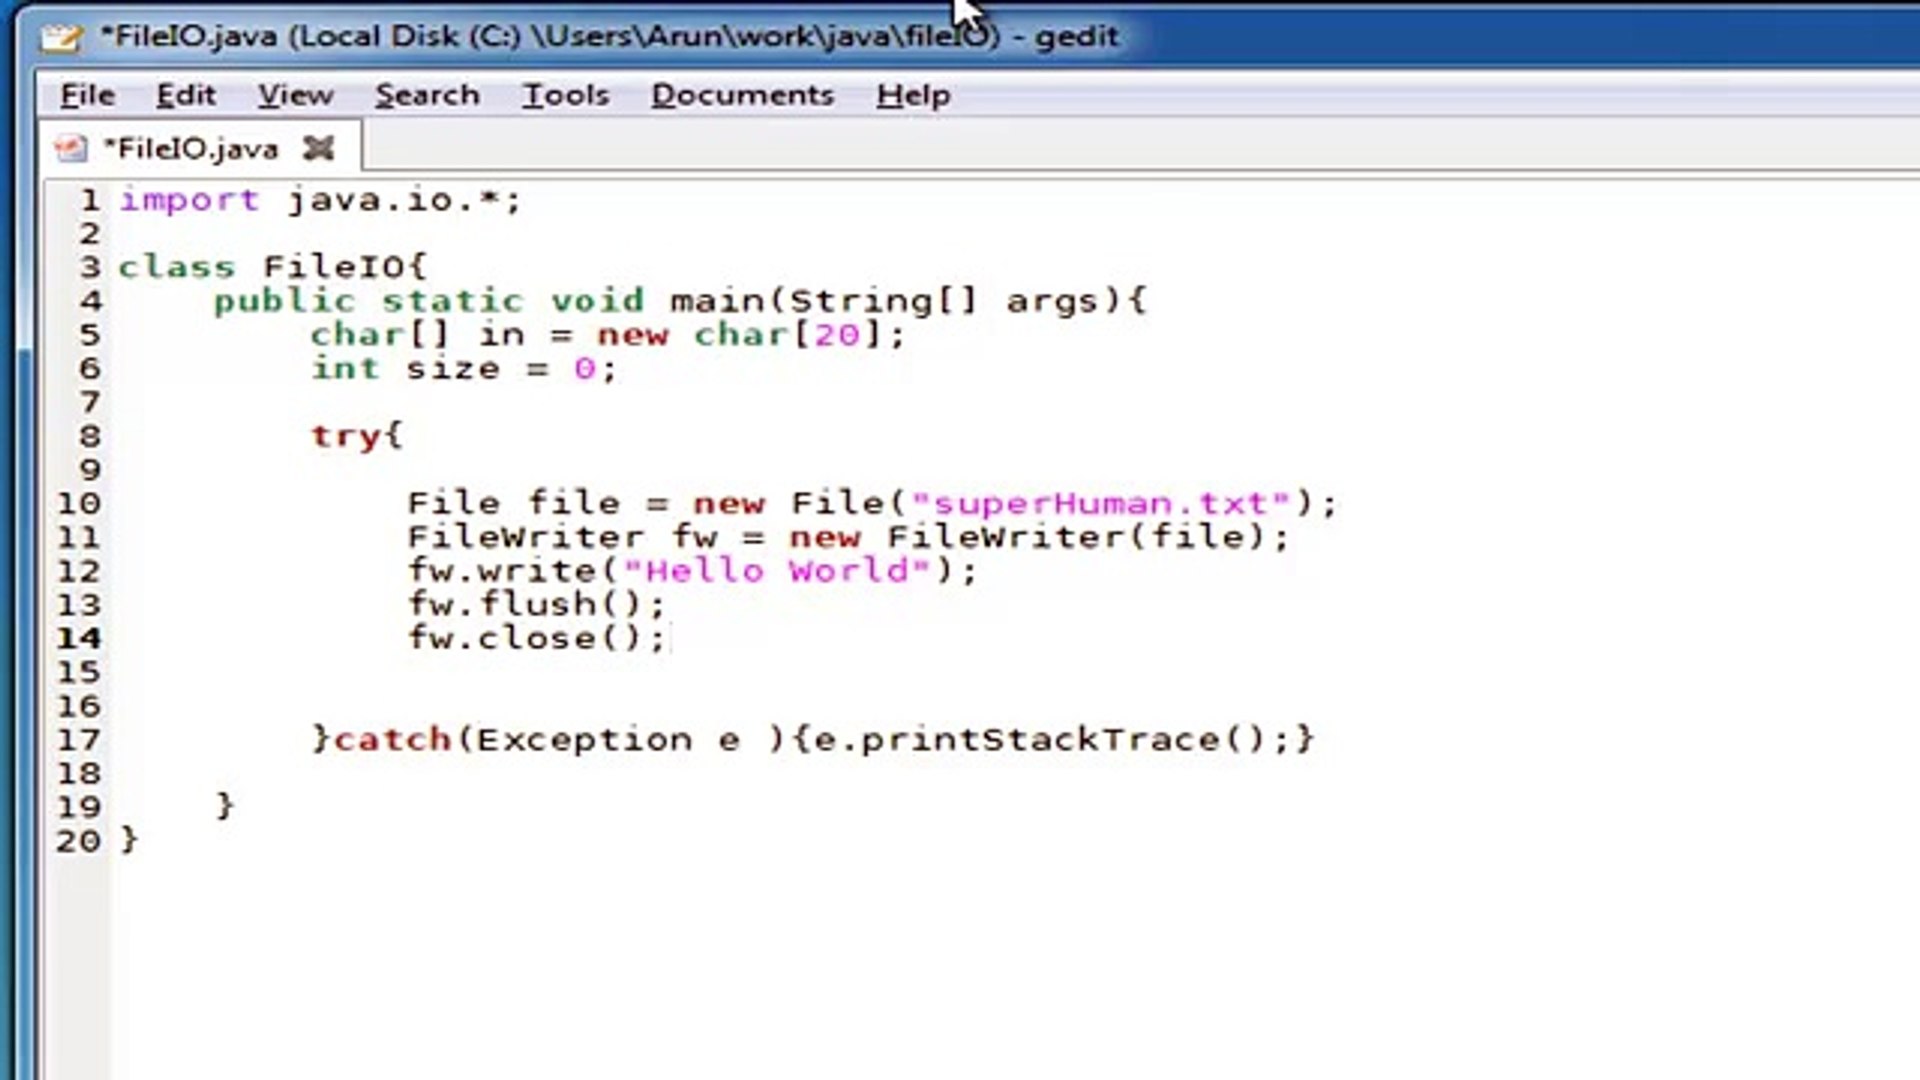Open the View menu
Screen dimensions: 1920x1080
[x=295, y=94]
